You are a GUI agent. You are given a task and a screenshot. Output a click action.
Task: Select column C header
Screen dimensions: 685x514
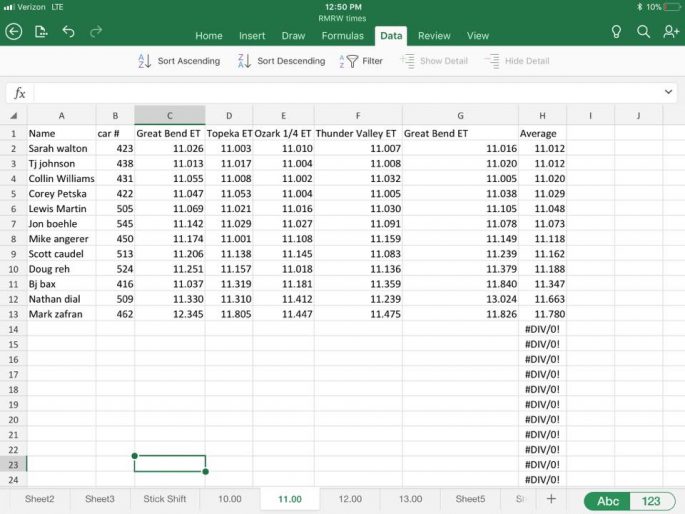169,115
